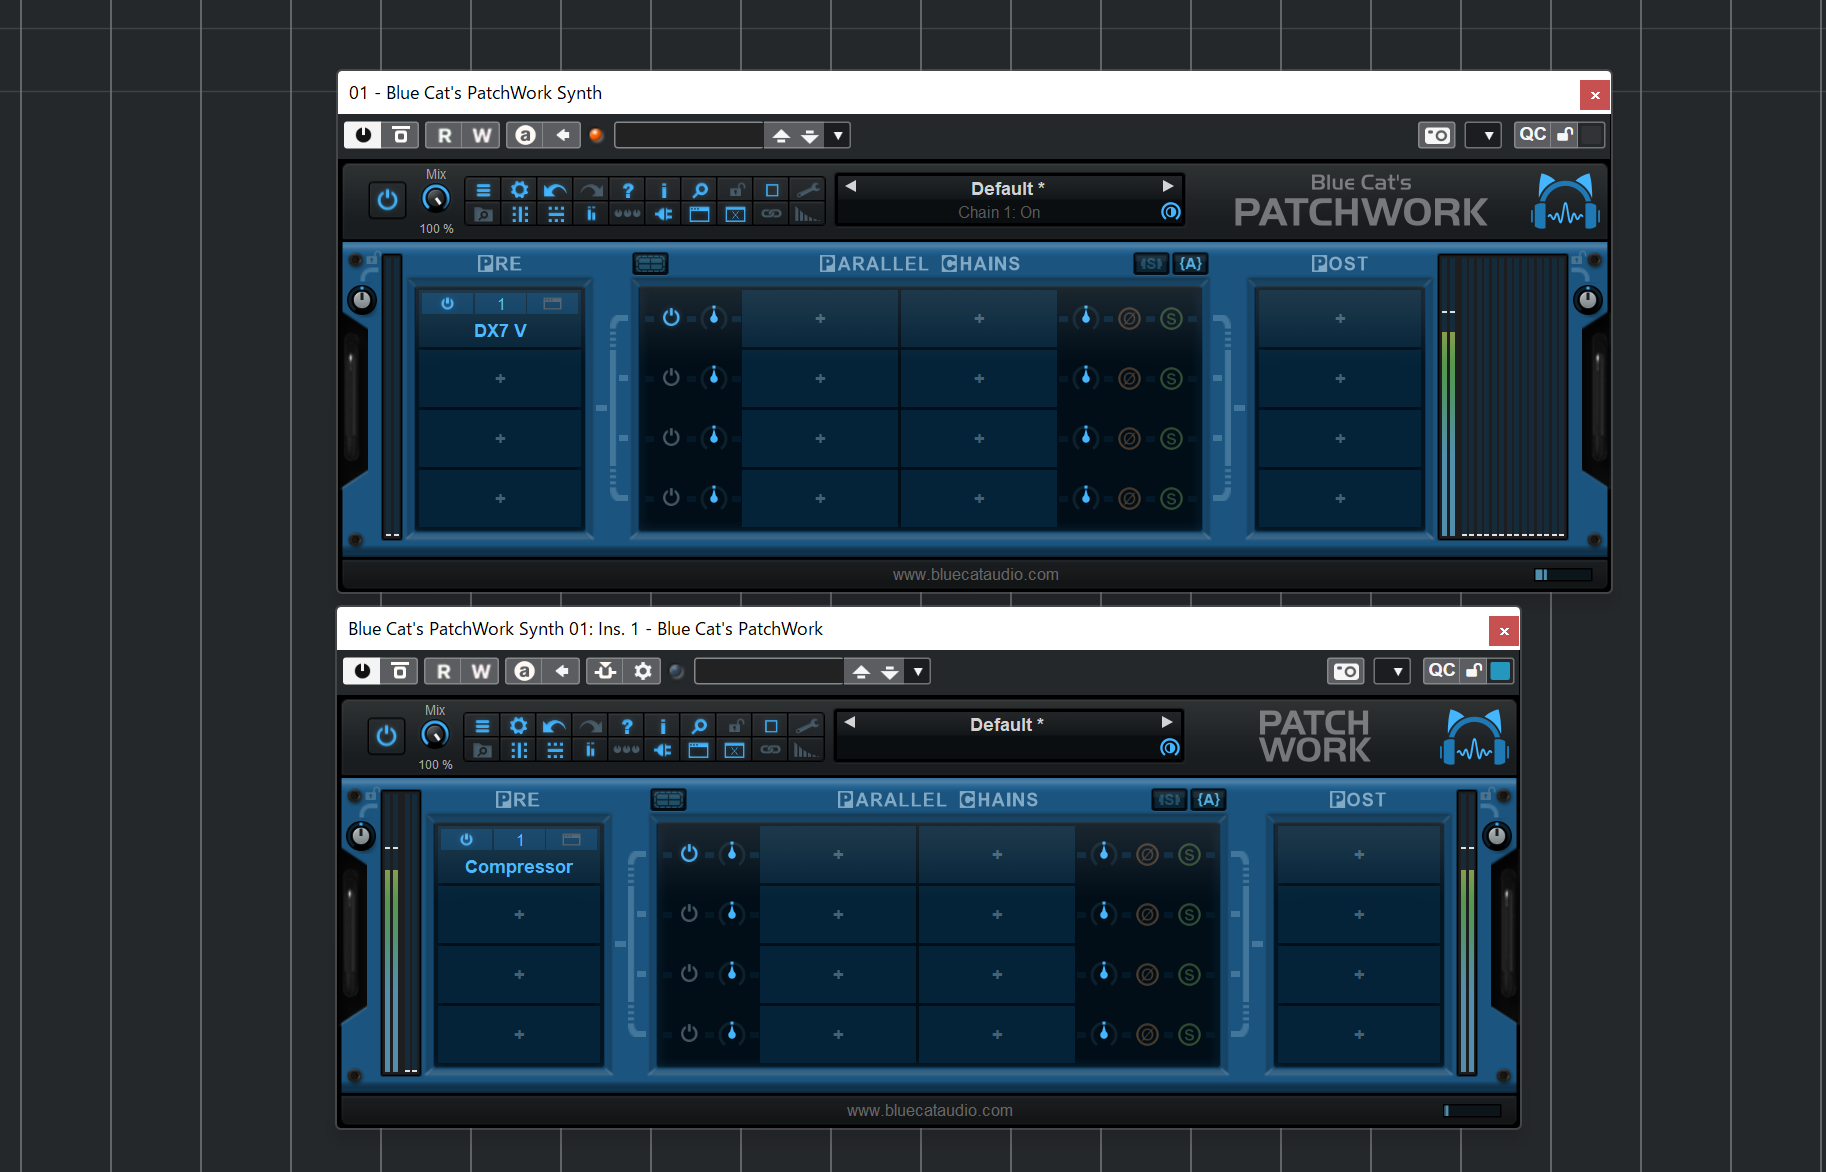Toggle chain 1 solo S in PatchWork Synth
The width and height of the screenshot is (1826, 1172).
[1171, 319]
